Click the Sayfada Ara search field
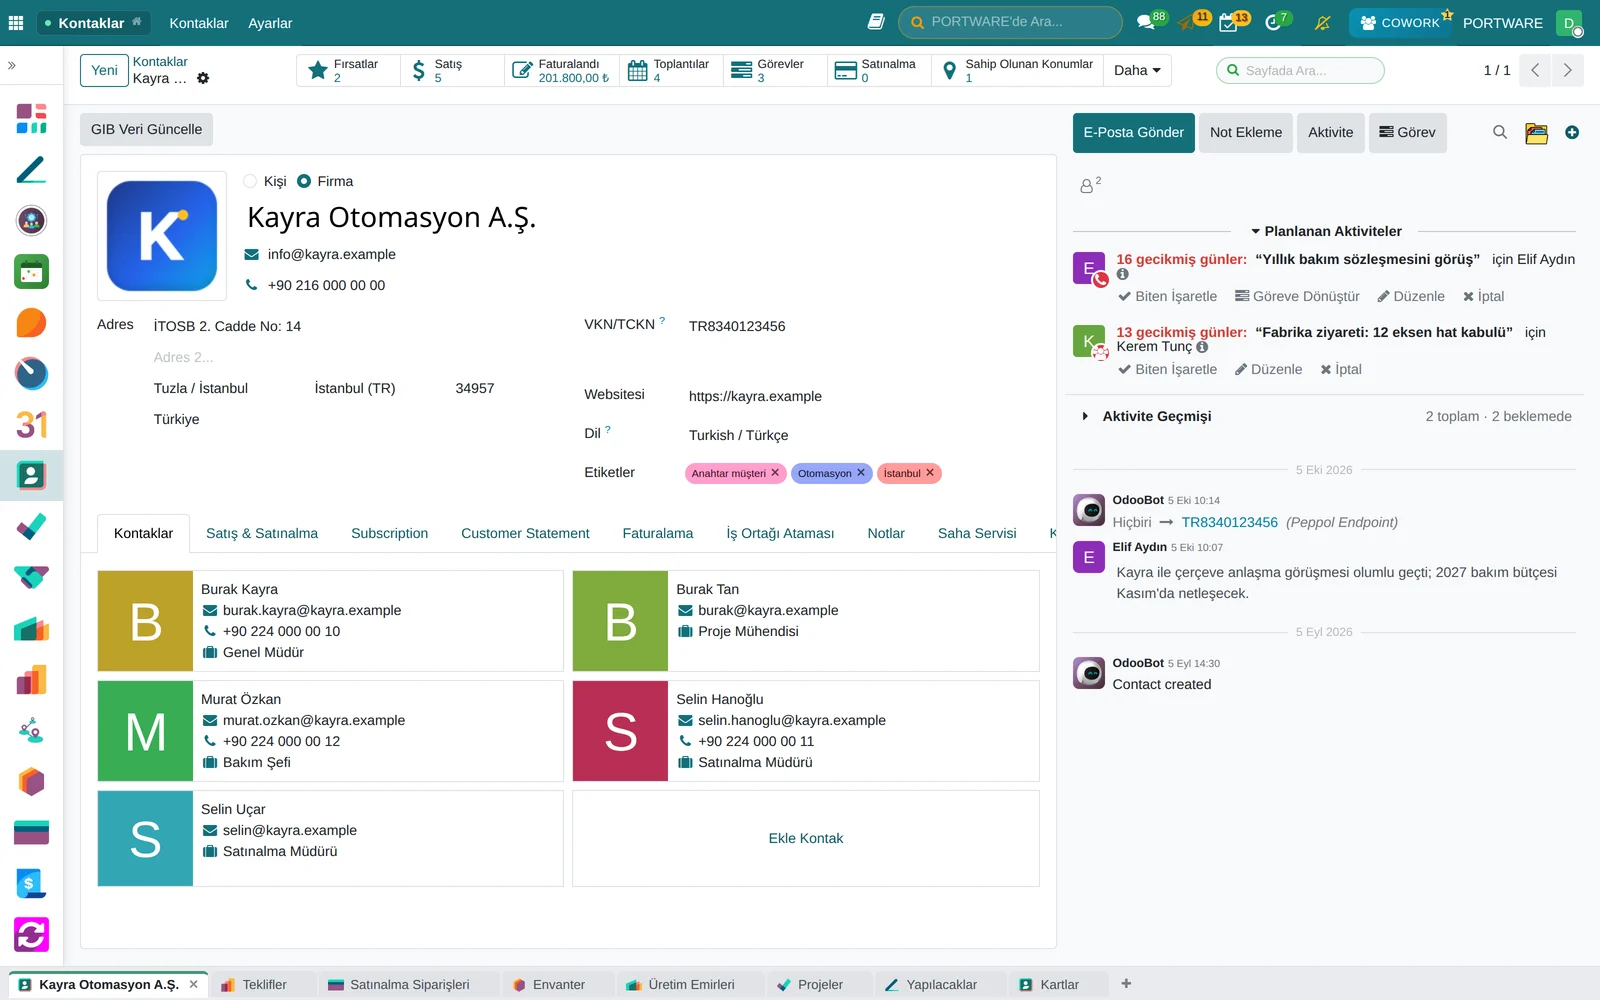Image resolution: width=1600 pixels, height=1000 pixels. (1301, 70)
